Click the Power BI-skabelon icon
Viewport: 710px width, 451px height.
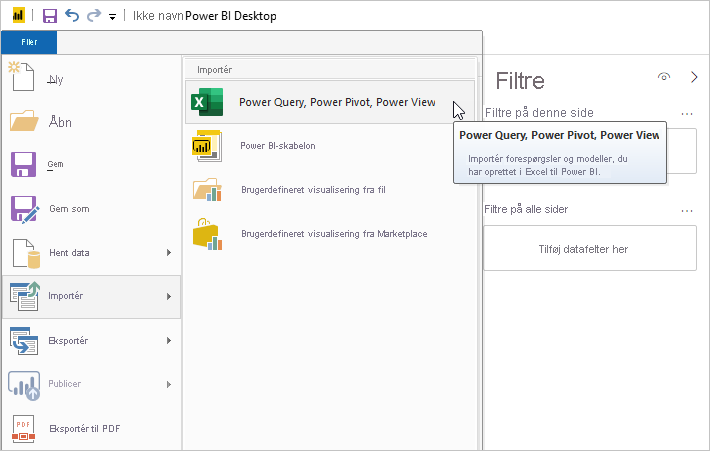click(x=207, y=146)
